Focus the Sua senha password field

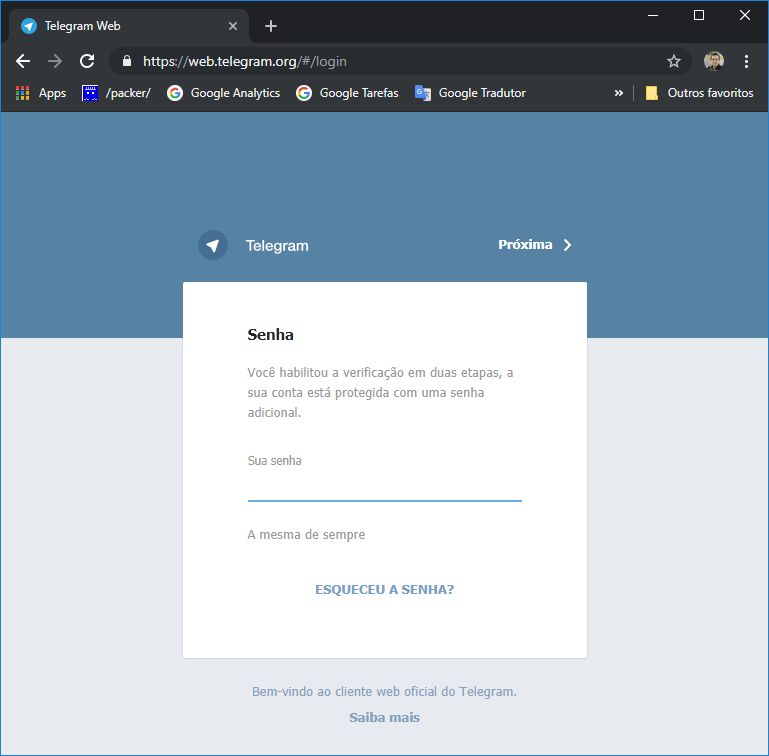[384, 487]
